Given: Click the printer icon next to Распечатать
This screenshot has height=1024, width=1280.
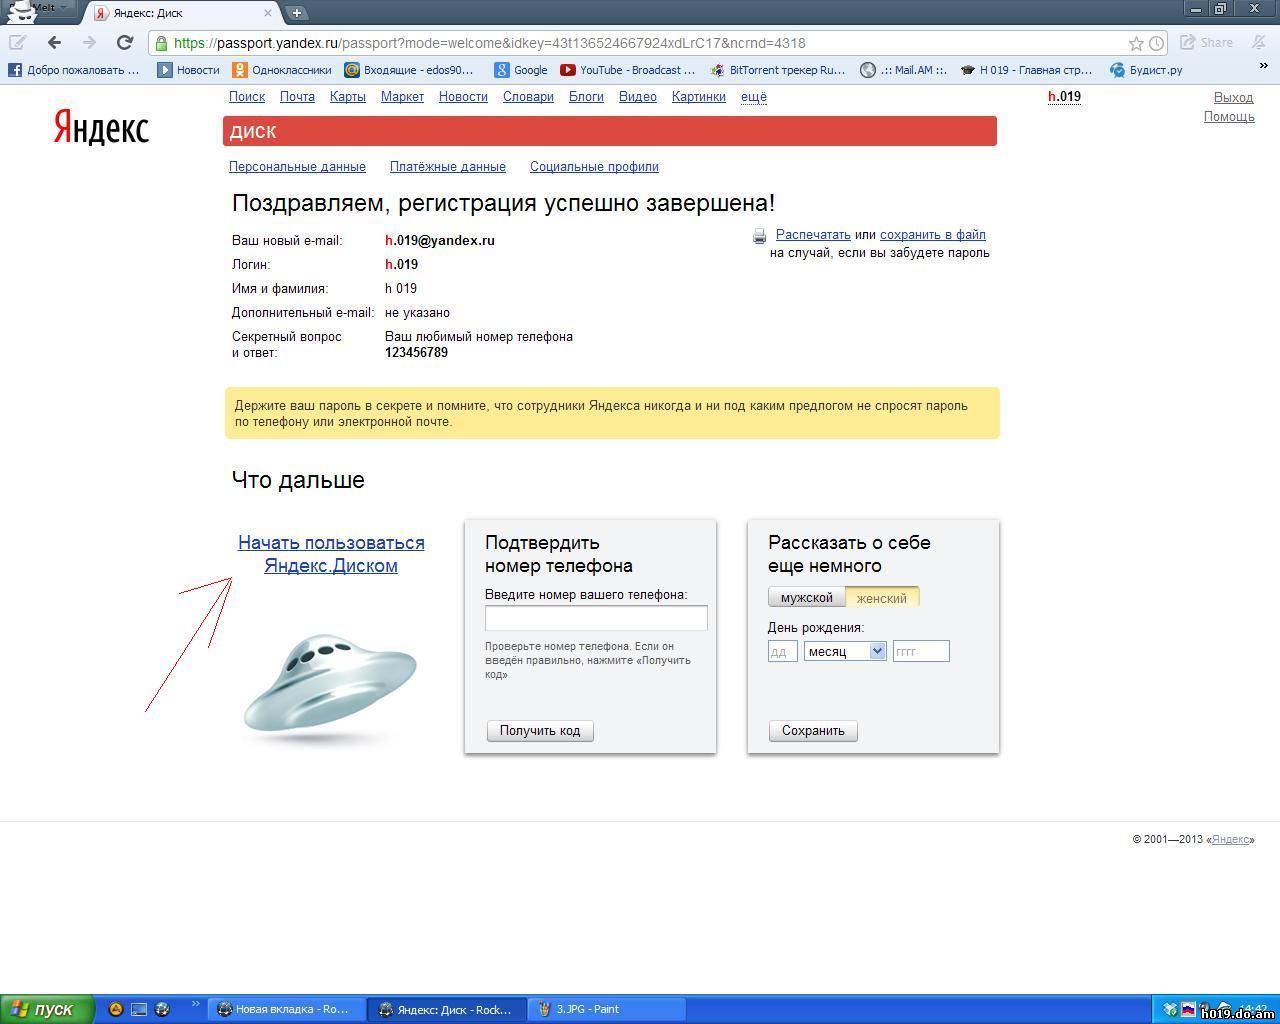Looking at the screenshot, I should (x=759, y=236).
